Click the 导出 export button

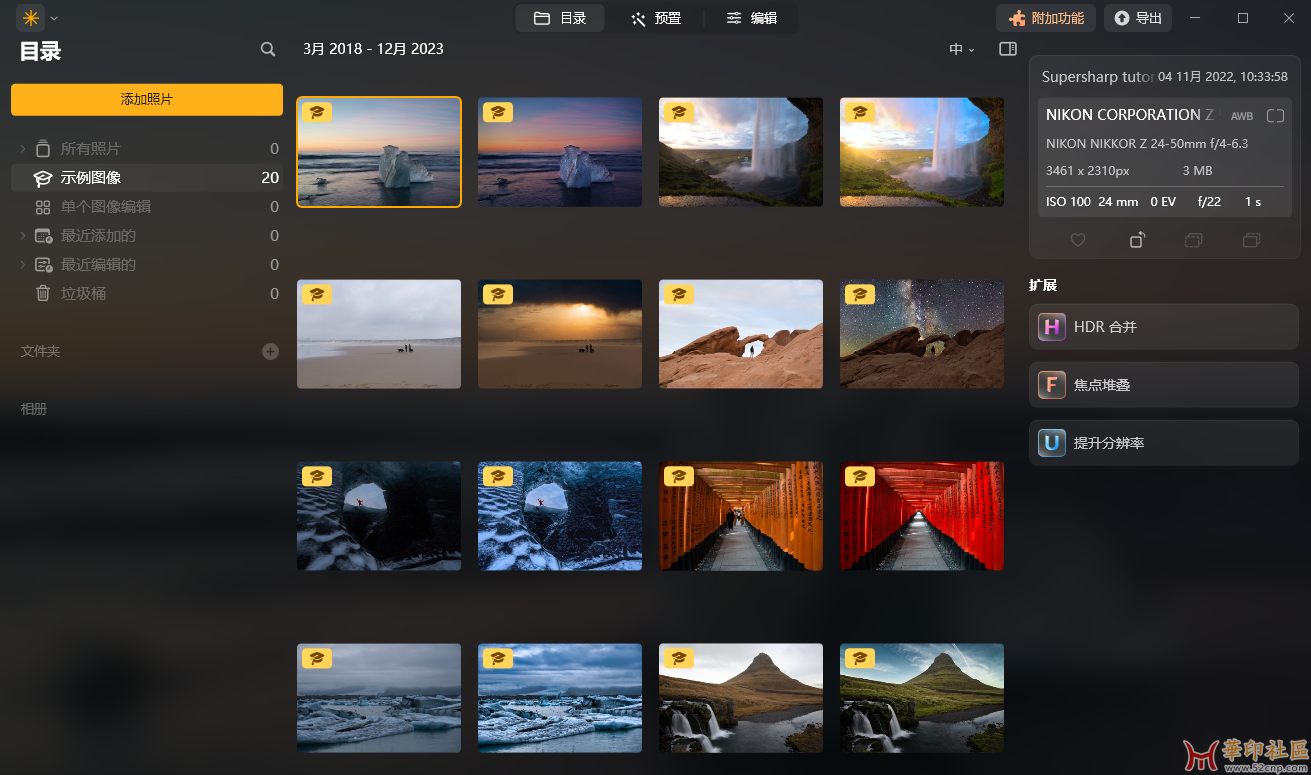pyautogui.click(x=1137, y=18)
